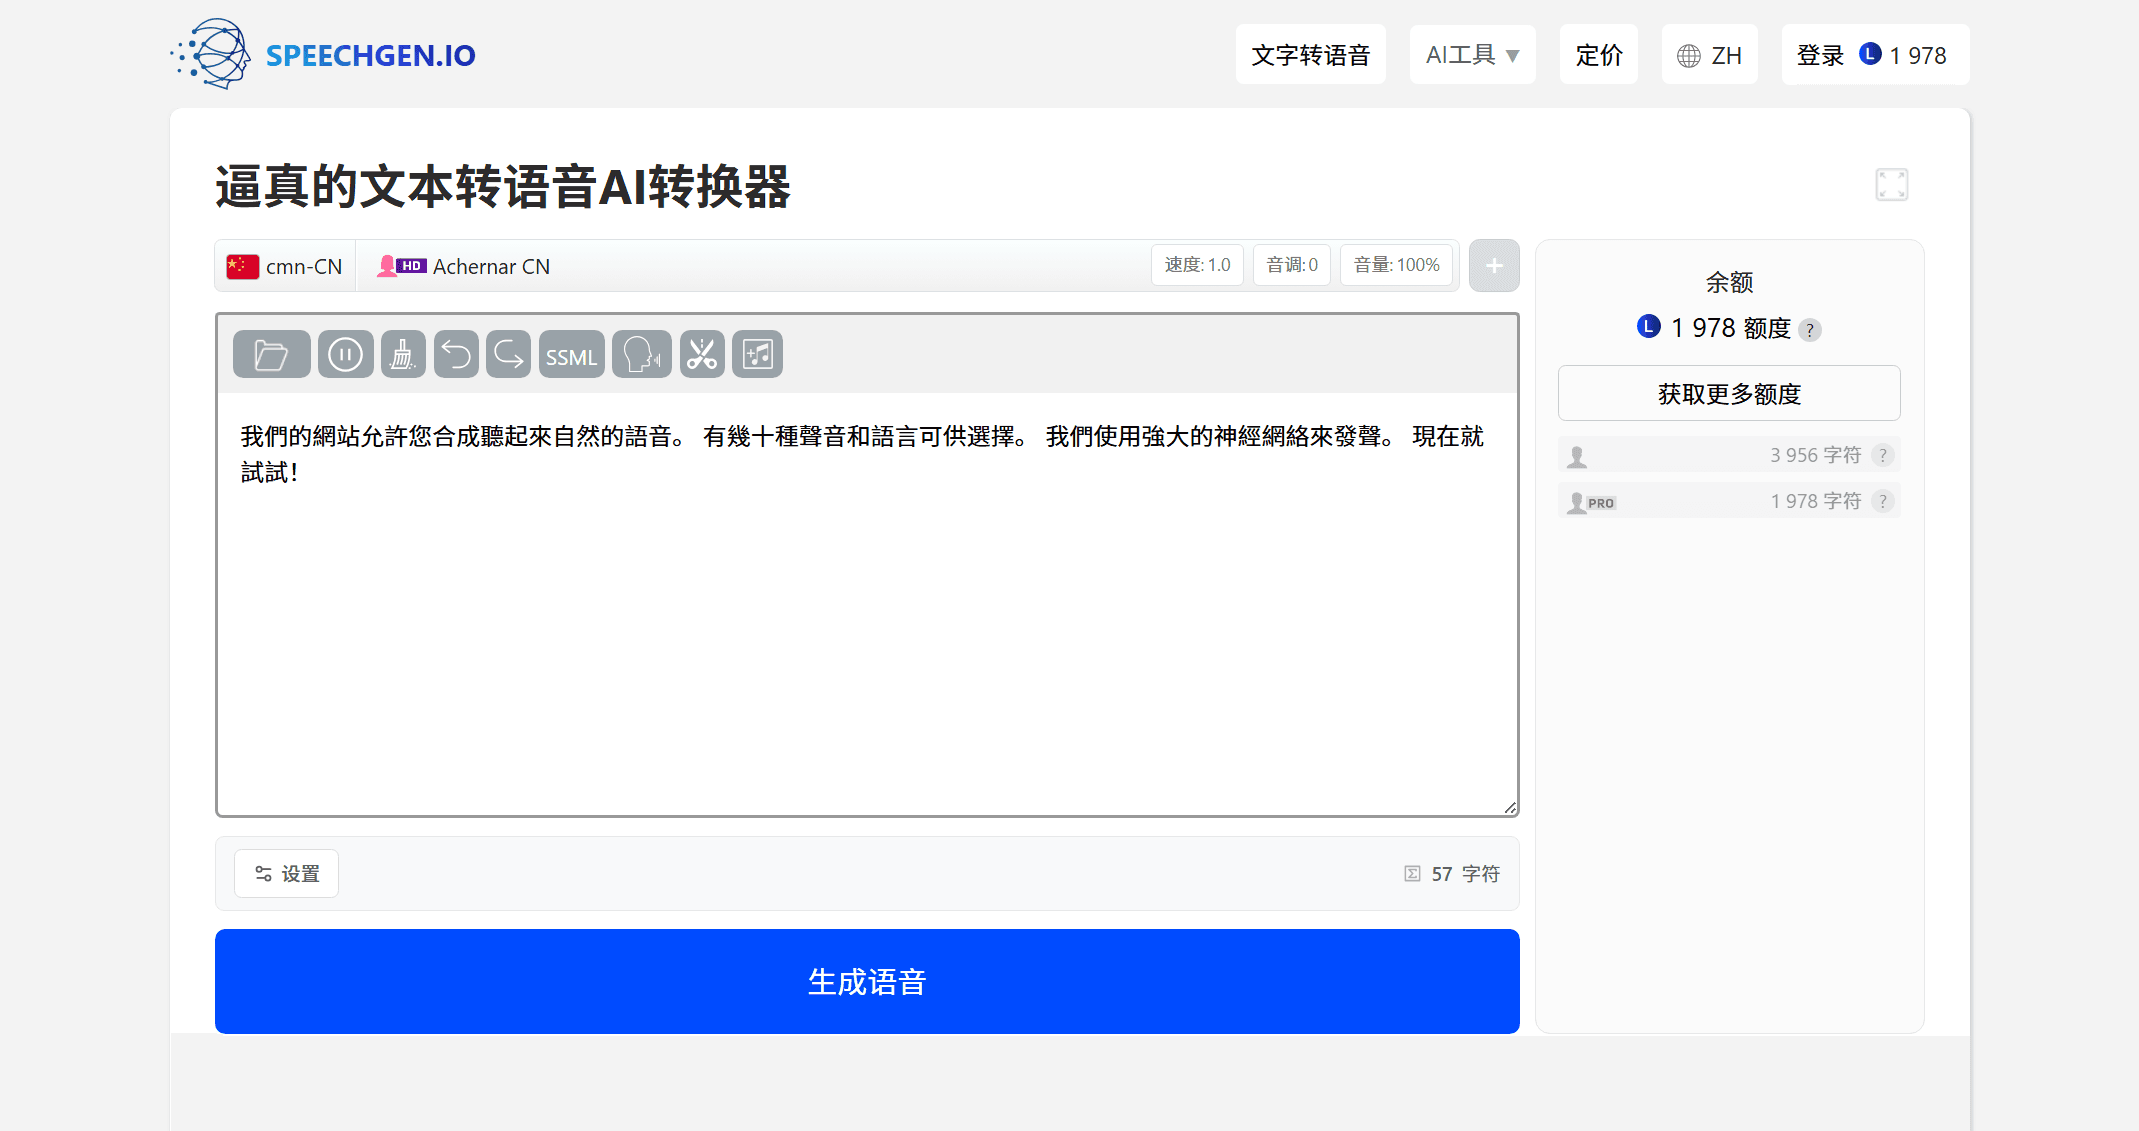This screenshot has width=2139, height=1131.
Task: Open the 设置 settings panel
Action: [285, 873]
